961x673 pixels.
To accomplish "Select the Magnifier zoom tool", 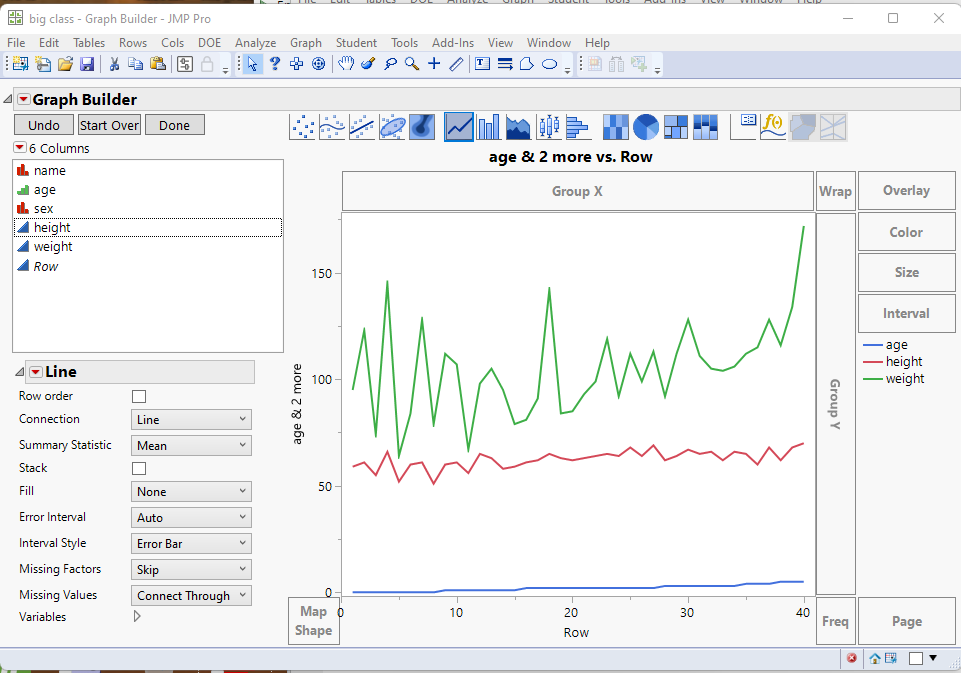I will [x=412, y=64].
